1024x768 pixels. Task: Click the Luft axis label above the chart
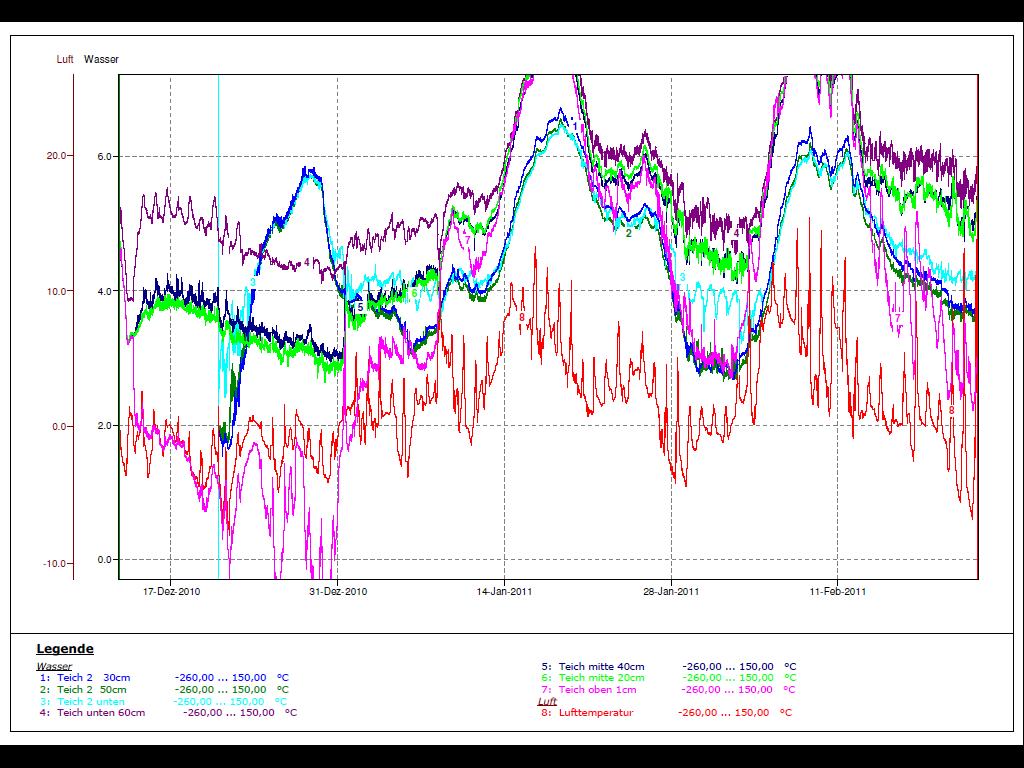[x=65, y=60]
